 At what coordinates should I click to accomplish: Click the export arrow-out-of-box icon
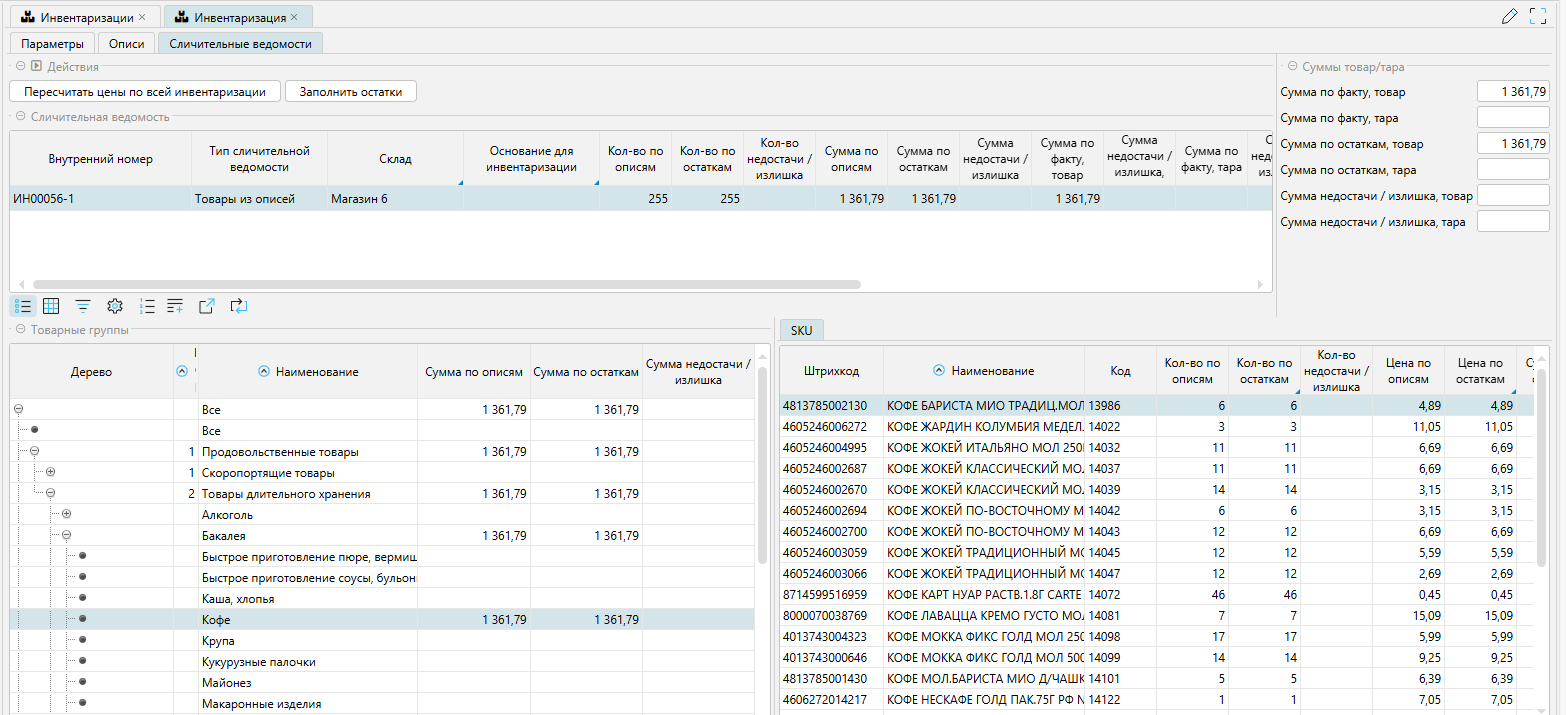[x=207, y=306]
